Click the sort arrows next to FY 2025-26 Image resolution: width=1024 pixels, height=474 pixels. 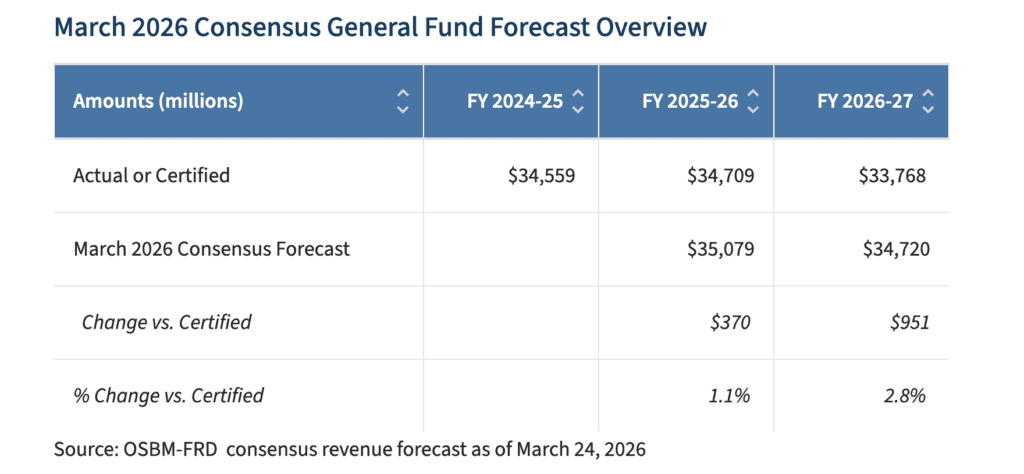pyautogui.click(x=753, y=101)
